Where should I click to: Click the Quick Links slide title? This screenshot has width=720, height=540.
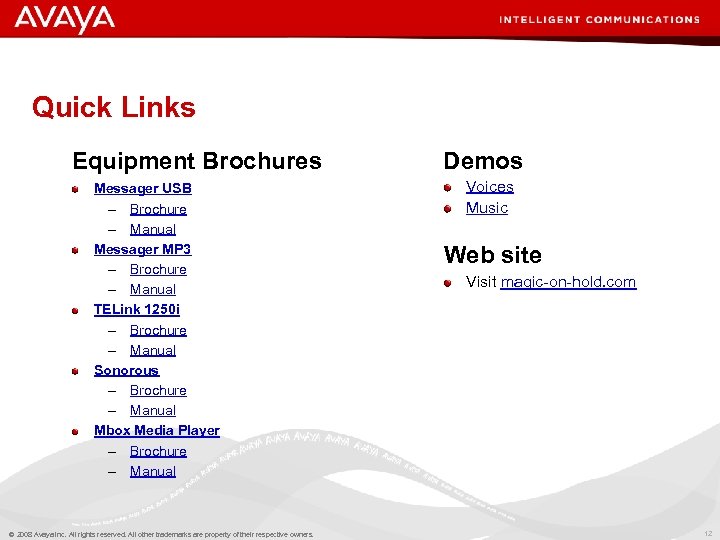tap(114, 107)
